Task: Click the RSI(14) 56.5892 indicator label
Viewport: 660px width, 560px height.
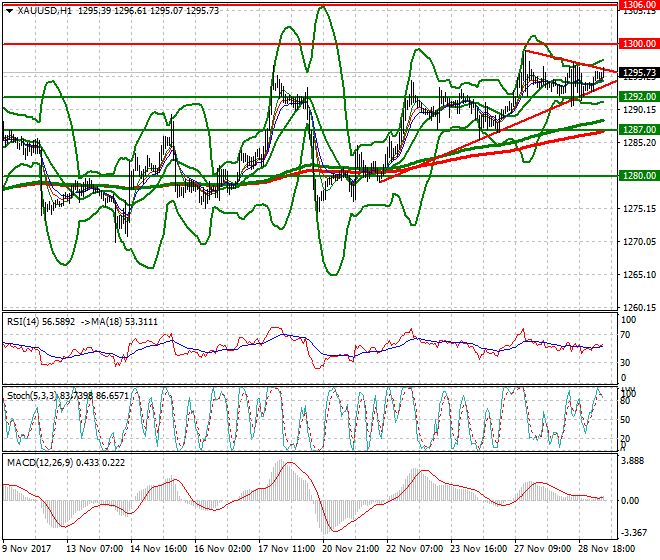Action: [x=41, y=322]
